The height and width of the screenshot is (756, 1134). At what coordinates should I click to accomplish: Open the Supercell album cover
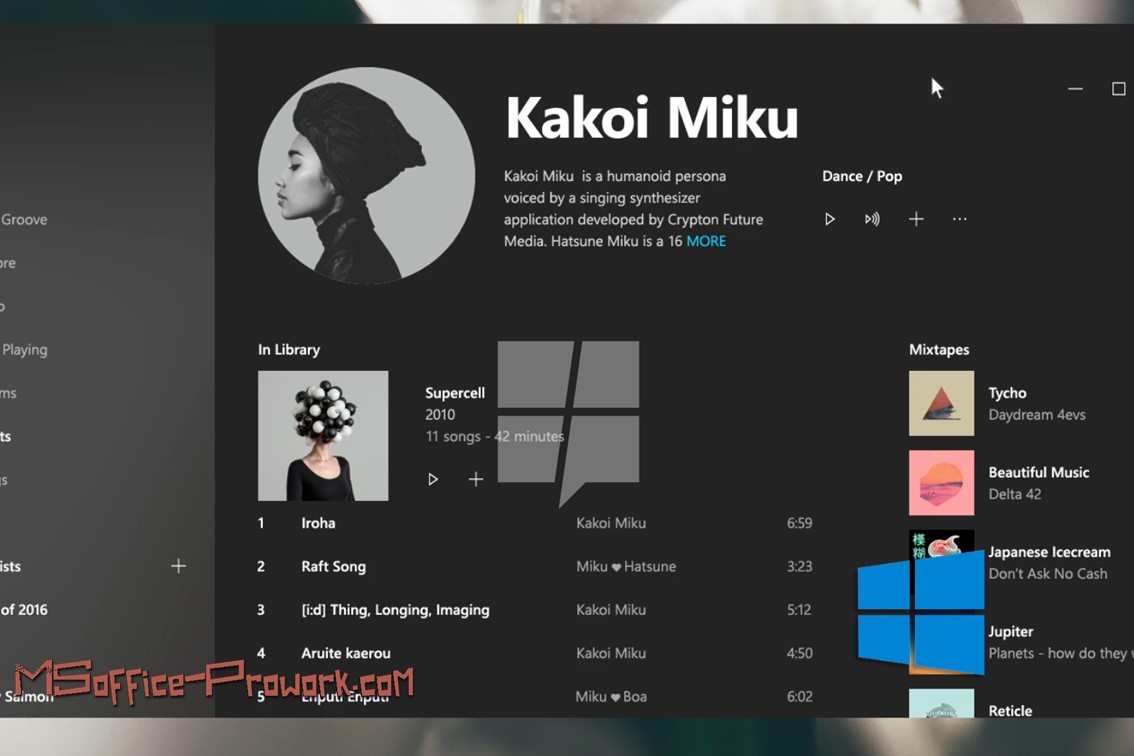(x=323, y=436)
